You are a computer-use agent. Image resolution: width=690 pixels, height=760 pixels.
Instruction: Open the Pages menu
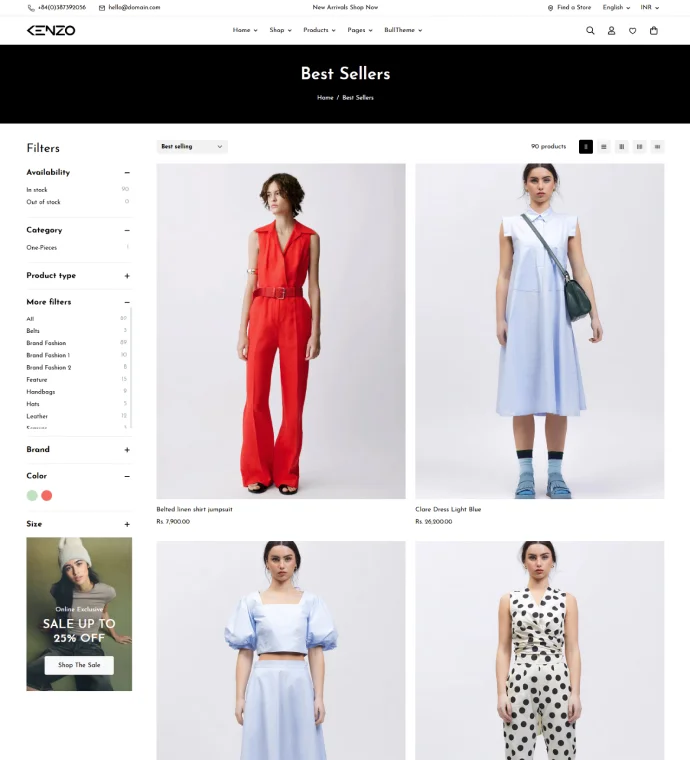[360, 30]
